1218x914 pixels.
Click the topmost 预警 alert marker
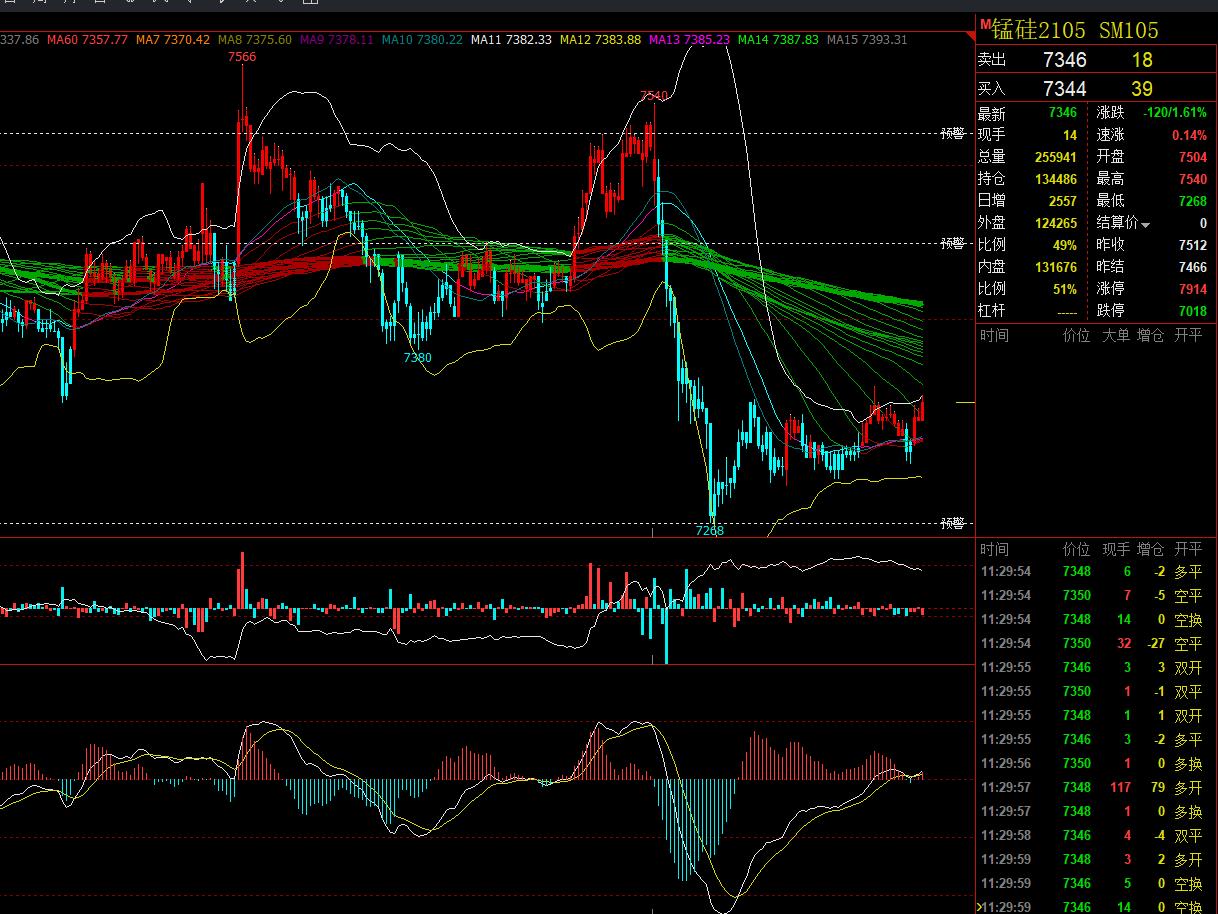[952, 133]
